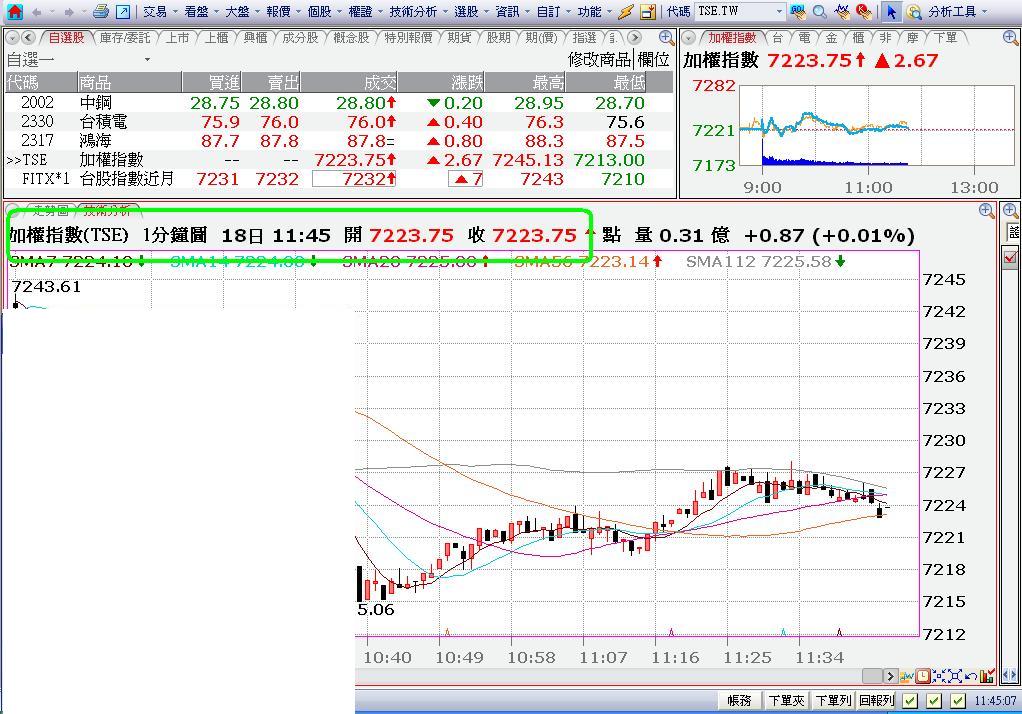This screenshot has height=714, width=1022.
Task: Click the clock icon under the chart
Action: 922,676
